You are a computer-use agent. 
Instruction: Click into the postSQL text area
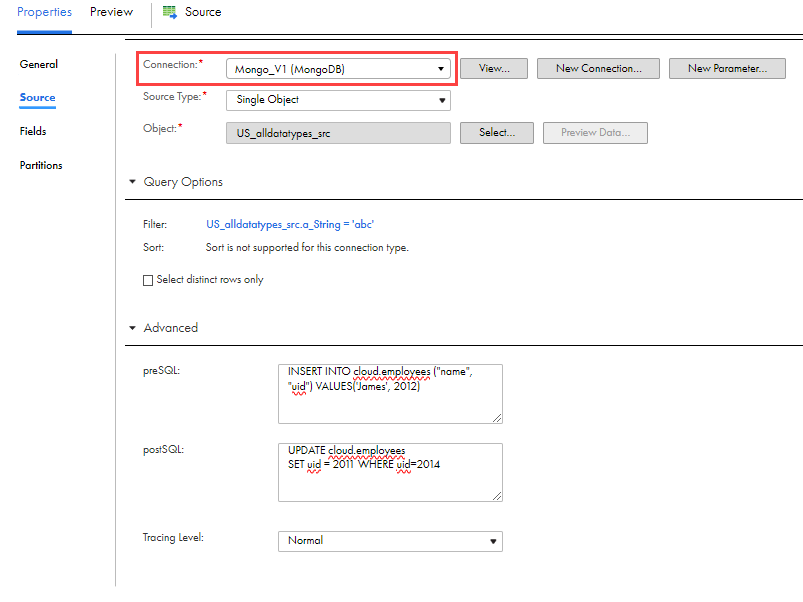click(390, 472)
